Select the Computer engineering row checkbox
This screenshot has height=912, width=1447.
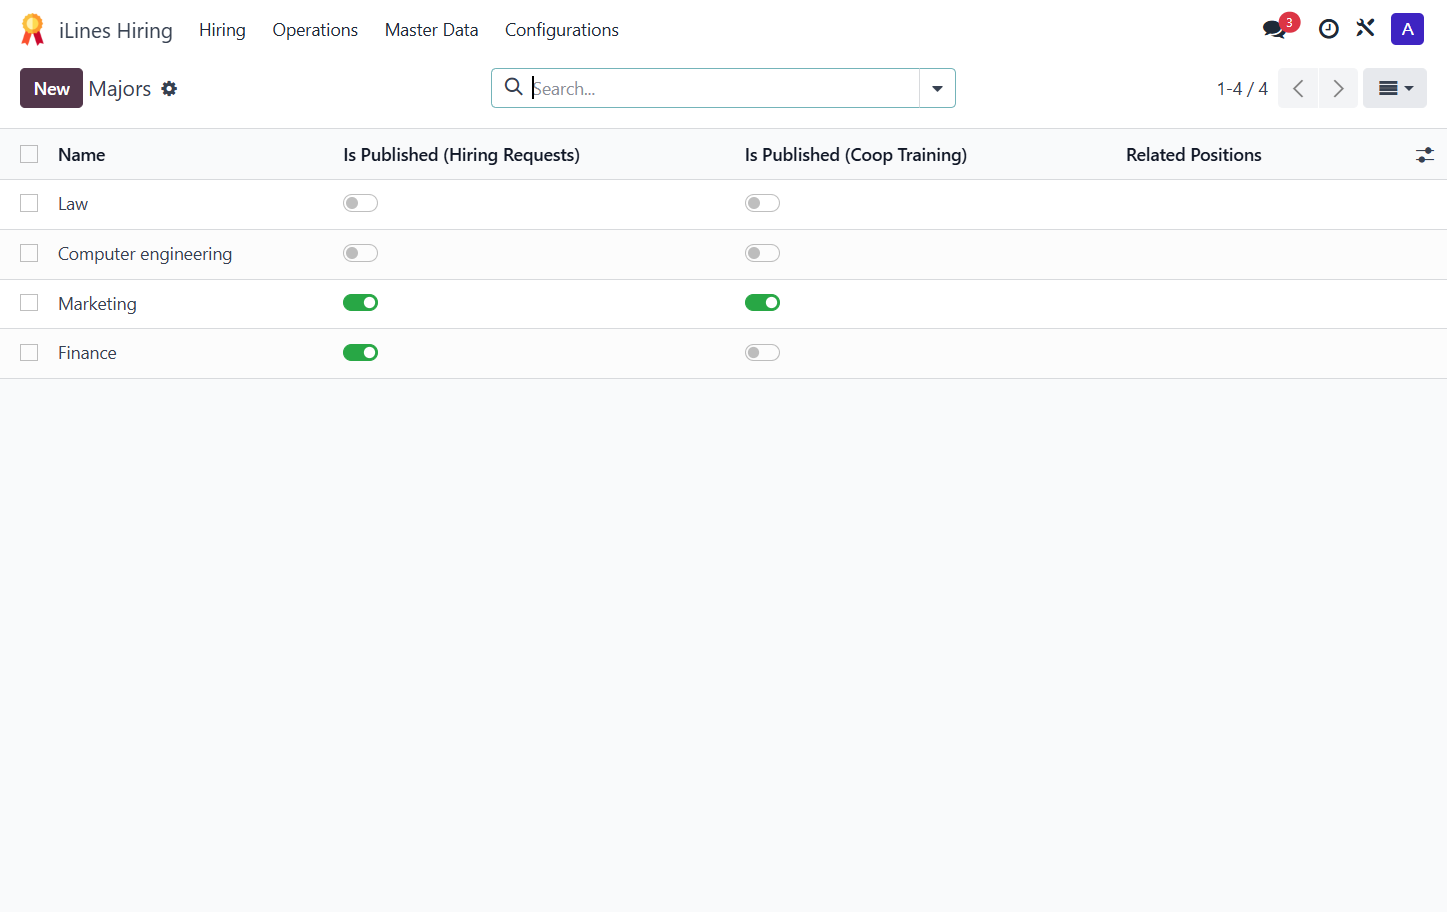pyautogui.click(x=29, y=253)
